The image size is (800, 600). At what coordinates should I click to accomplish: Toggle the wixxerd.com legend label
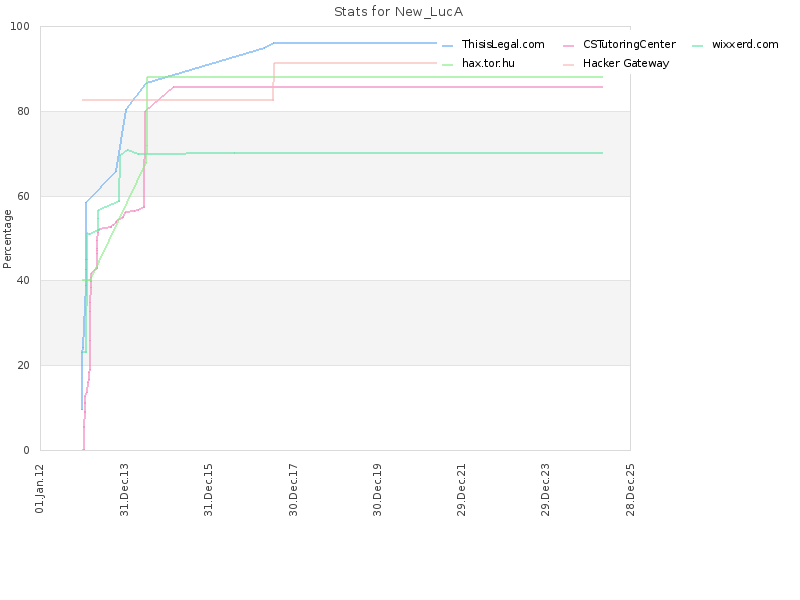pyautogui.click(x=745, y=44)
